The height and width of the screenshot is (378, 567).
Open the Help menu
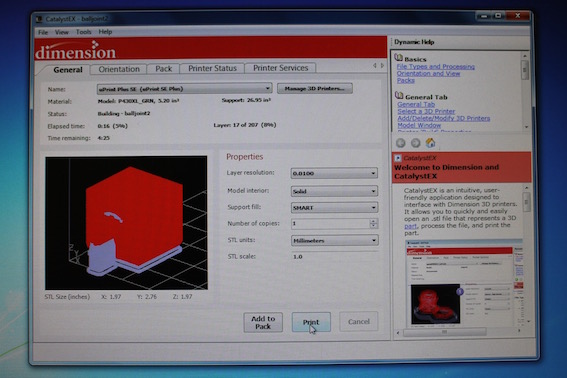coord(105,32)
